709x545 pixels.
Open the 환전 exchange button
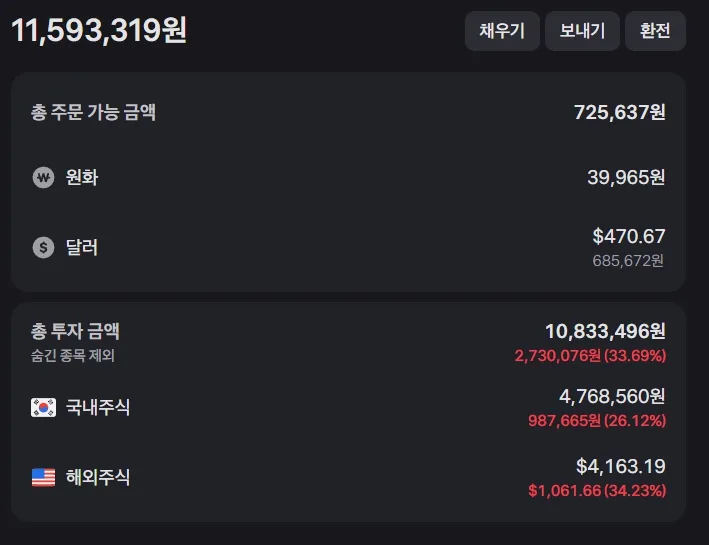[x=655, y=31]
